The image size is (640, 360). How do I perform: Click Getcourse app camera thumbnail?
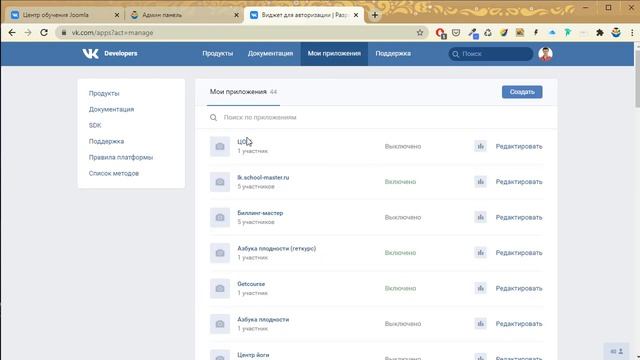pos(220,289)
